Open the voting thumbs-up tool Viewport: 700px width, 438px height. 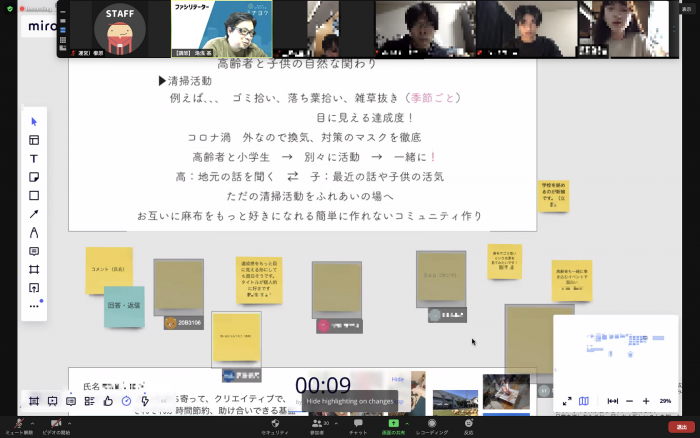tap(108, 401)
